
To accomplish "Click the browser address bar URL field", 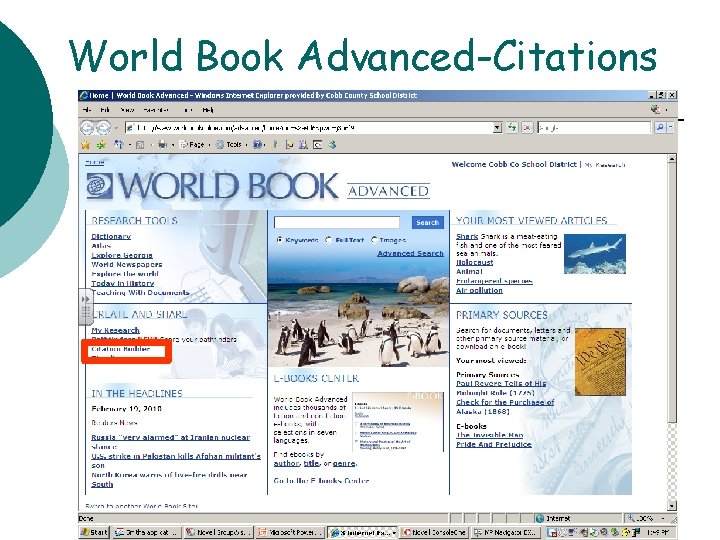I will tap(309, 128).
